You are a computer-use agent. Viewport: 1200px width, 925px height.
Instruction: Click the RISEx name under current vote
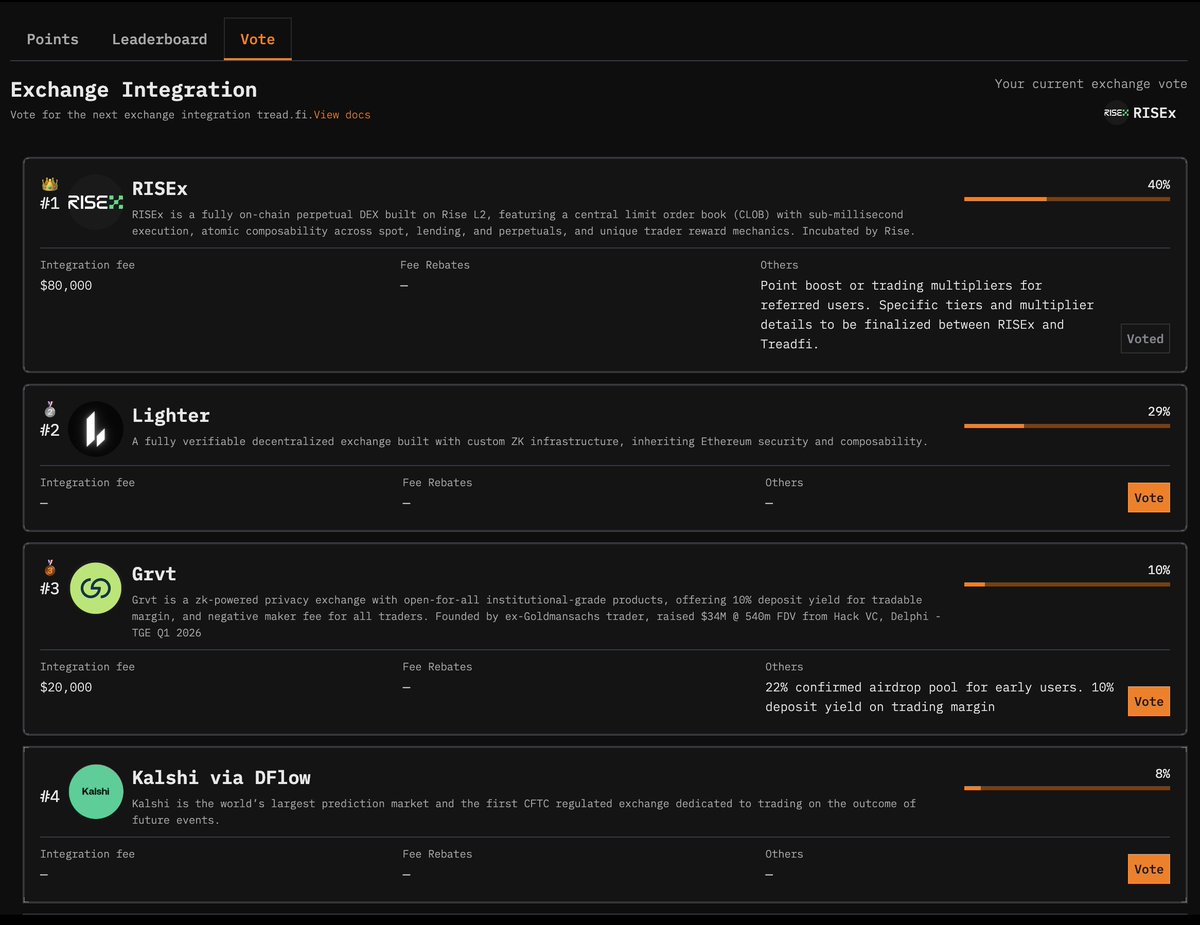coord(1155,113)
